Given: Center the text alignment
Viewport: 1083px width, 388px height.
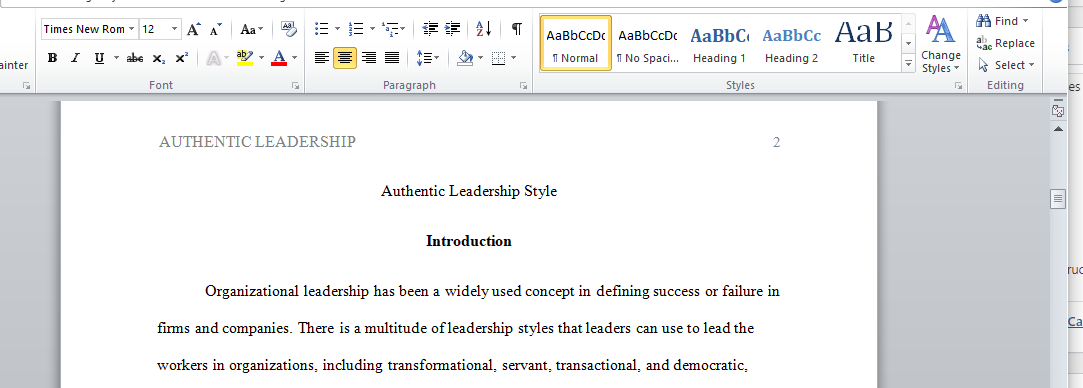Looking at the screenshot, I should [x=345, y=58].
